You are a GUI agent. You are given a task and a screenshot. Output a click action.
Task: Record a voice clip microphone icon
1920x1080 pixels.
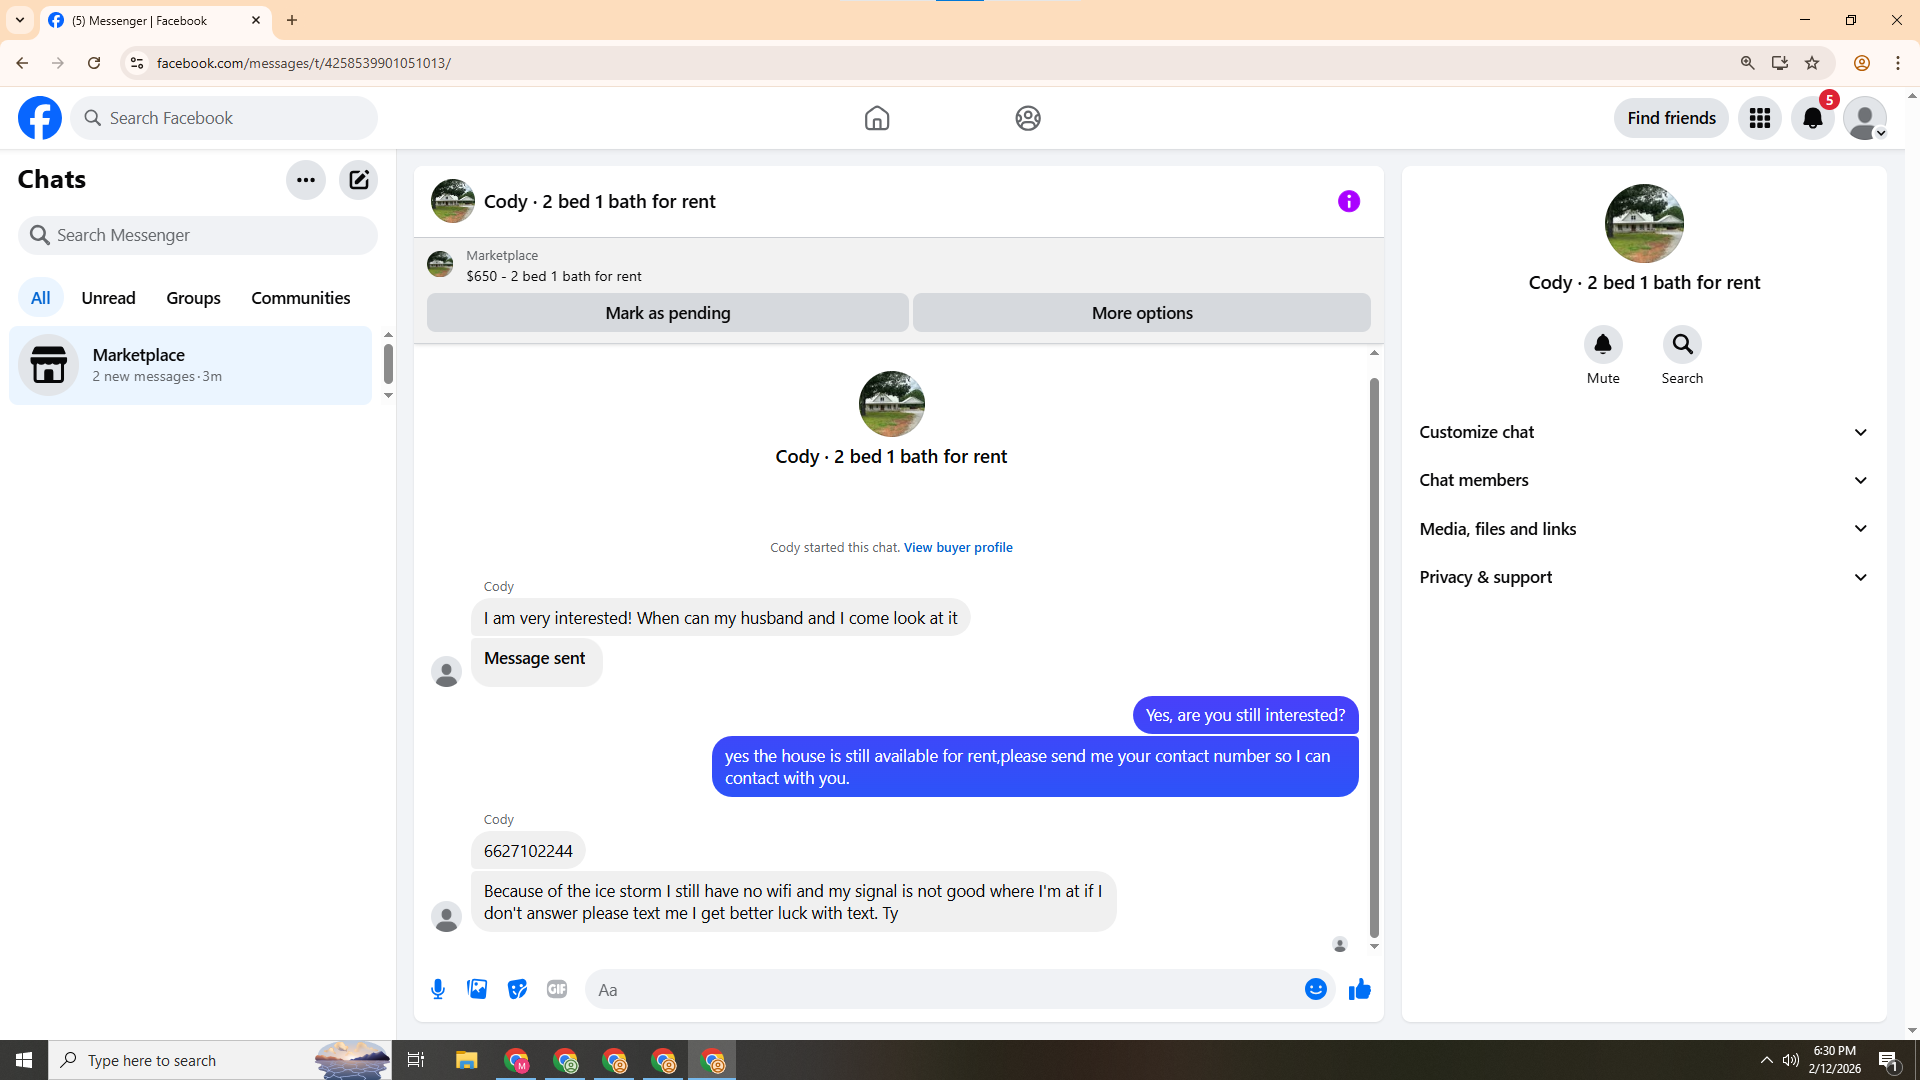click(x=438, y=989)
